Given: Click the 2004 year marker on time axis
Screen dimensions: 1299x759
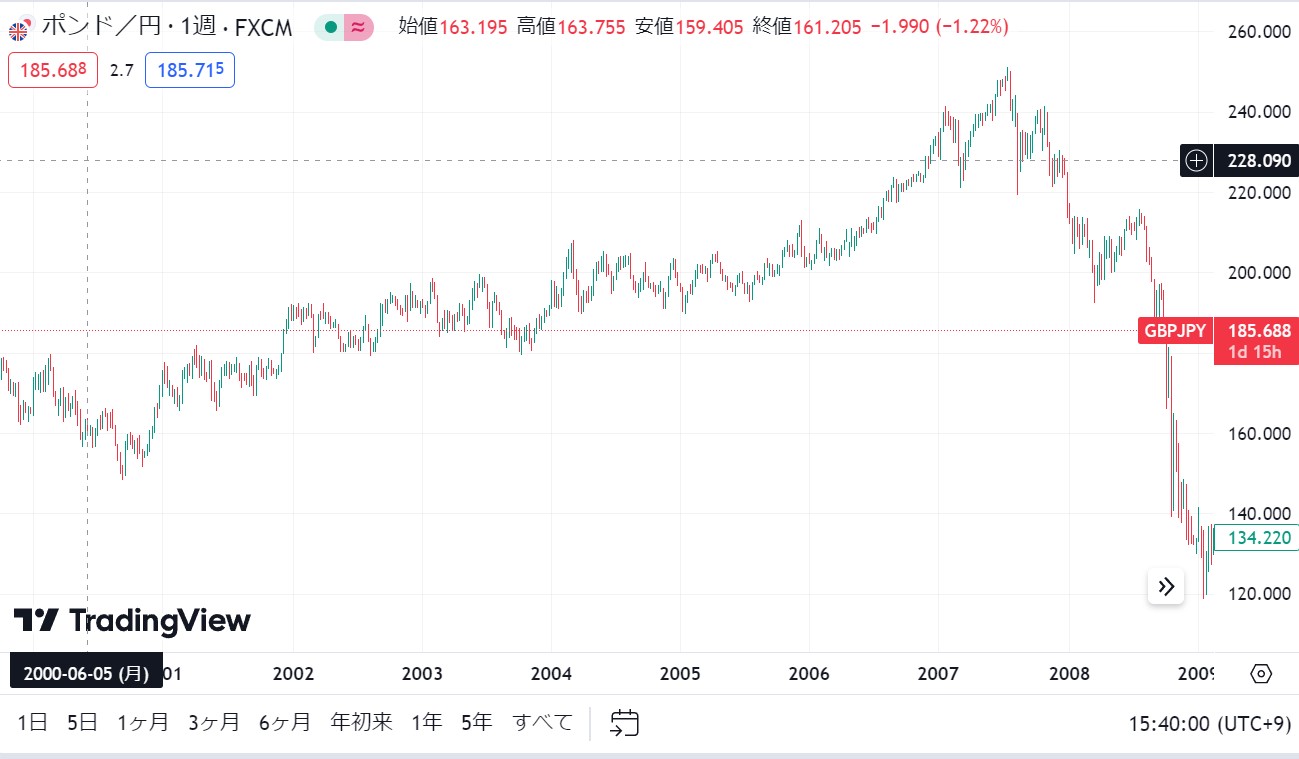Looking at the screenshot, I should pos(551,673).
